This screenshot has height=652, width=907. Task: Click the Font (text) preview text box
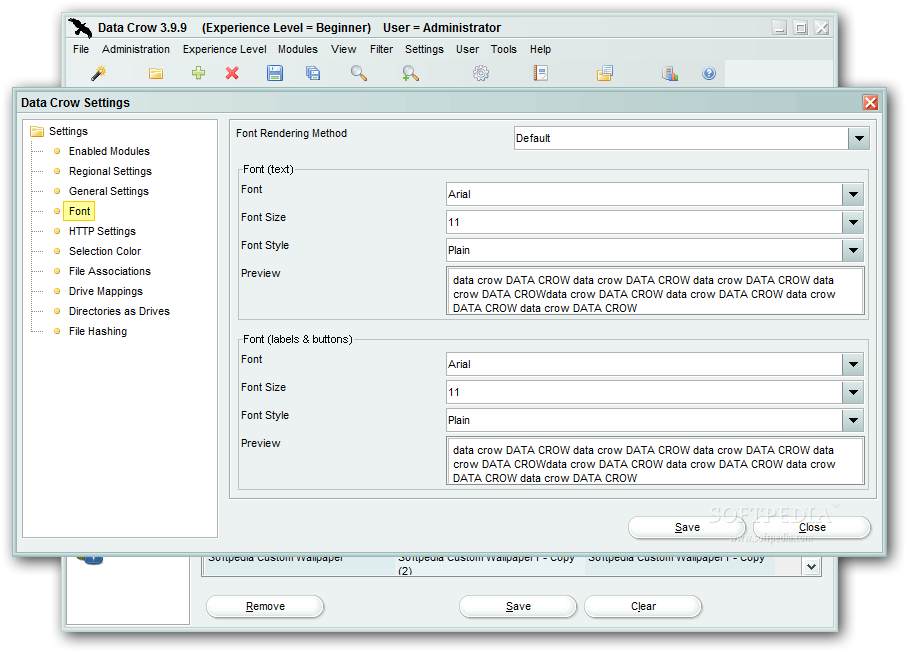point(655,291)
